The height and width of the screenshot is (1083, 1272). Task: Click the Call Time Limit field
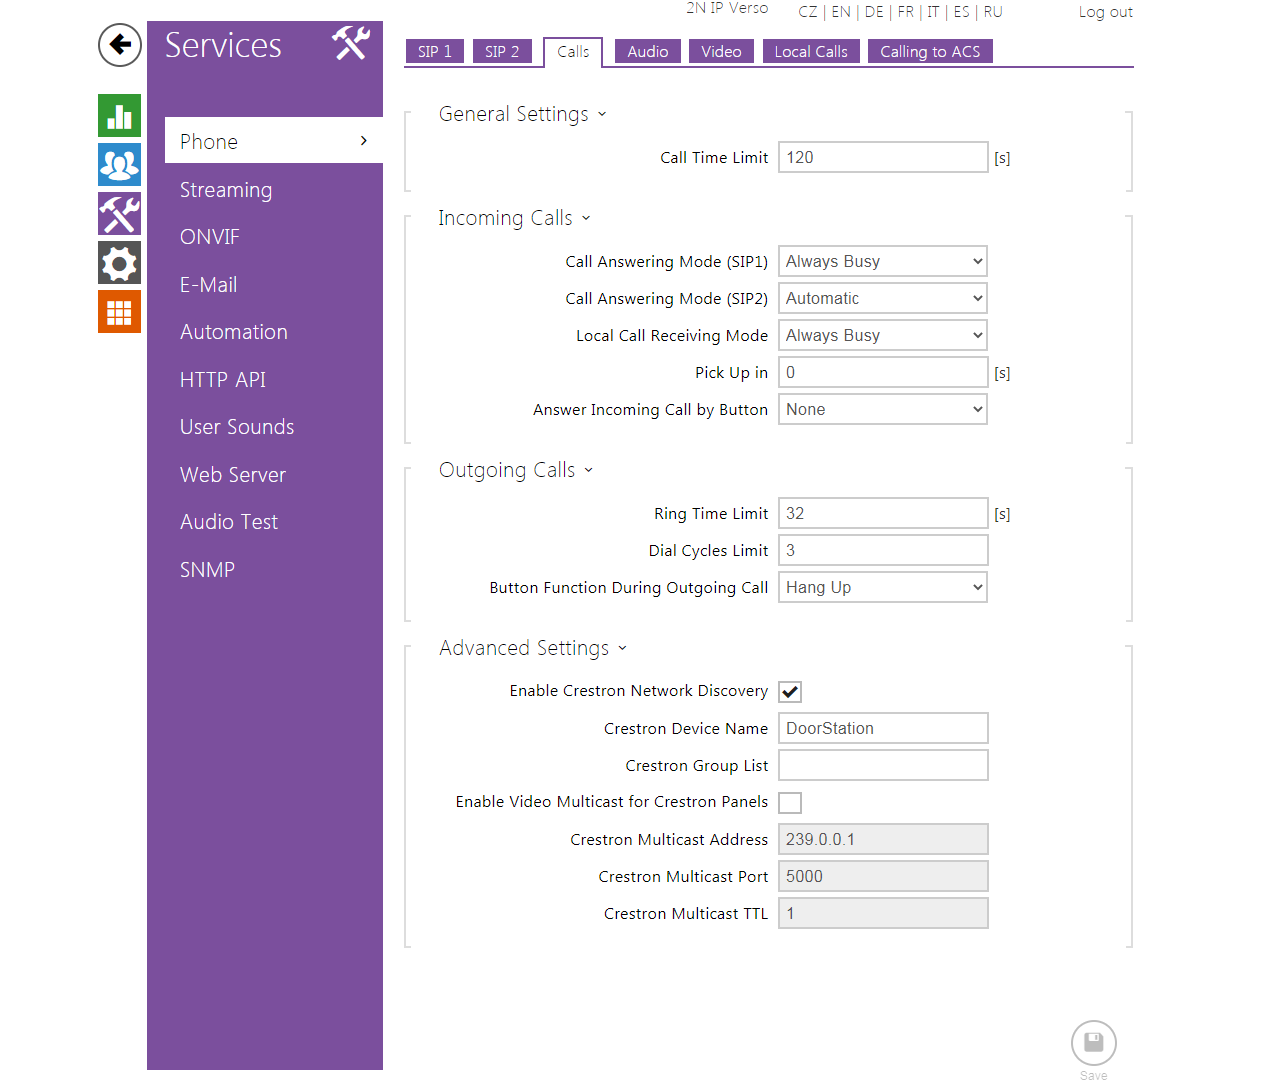pyautogui.click(x=882, y=157)
